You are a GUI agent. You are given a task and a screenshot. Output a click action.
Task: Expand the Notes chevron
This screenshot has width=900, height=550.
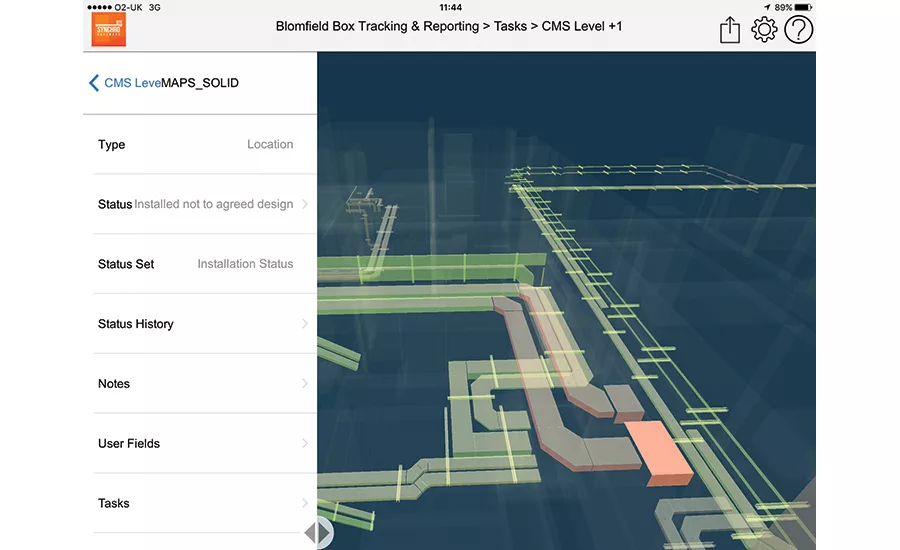(305, 384)
